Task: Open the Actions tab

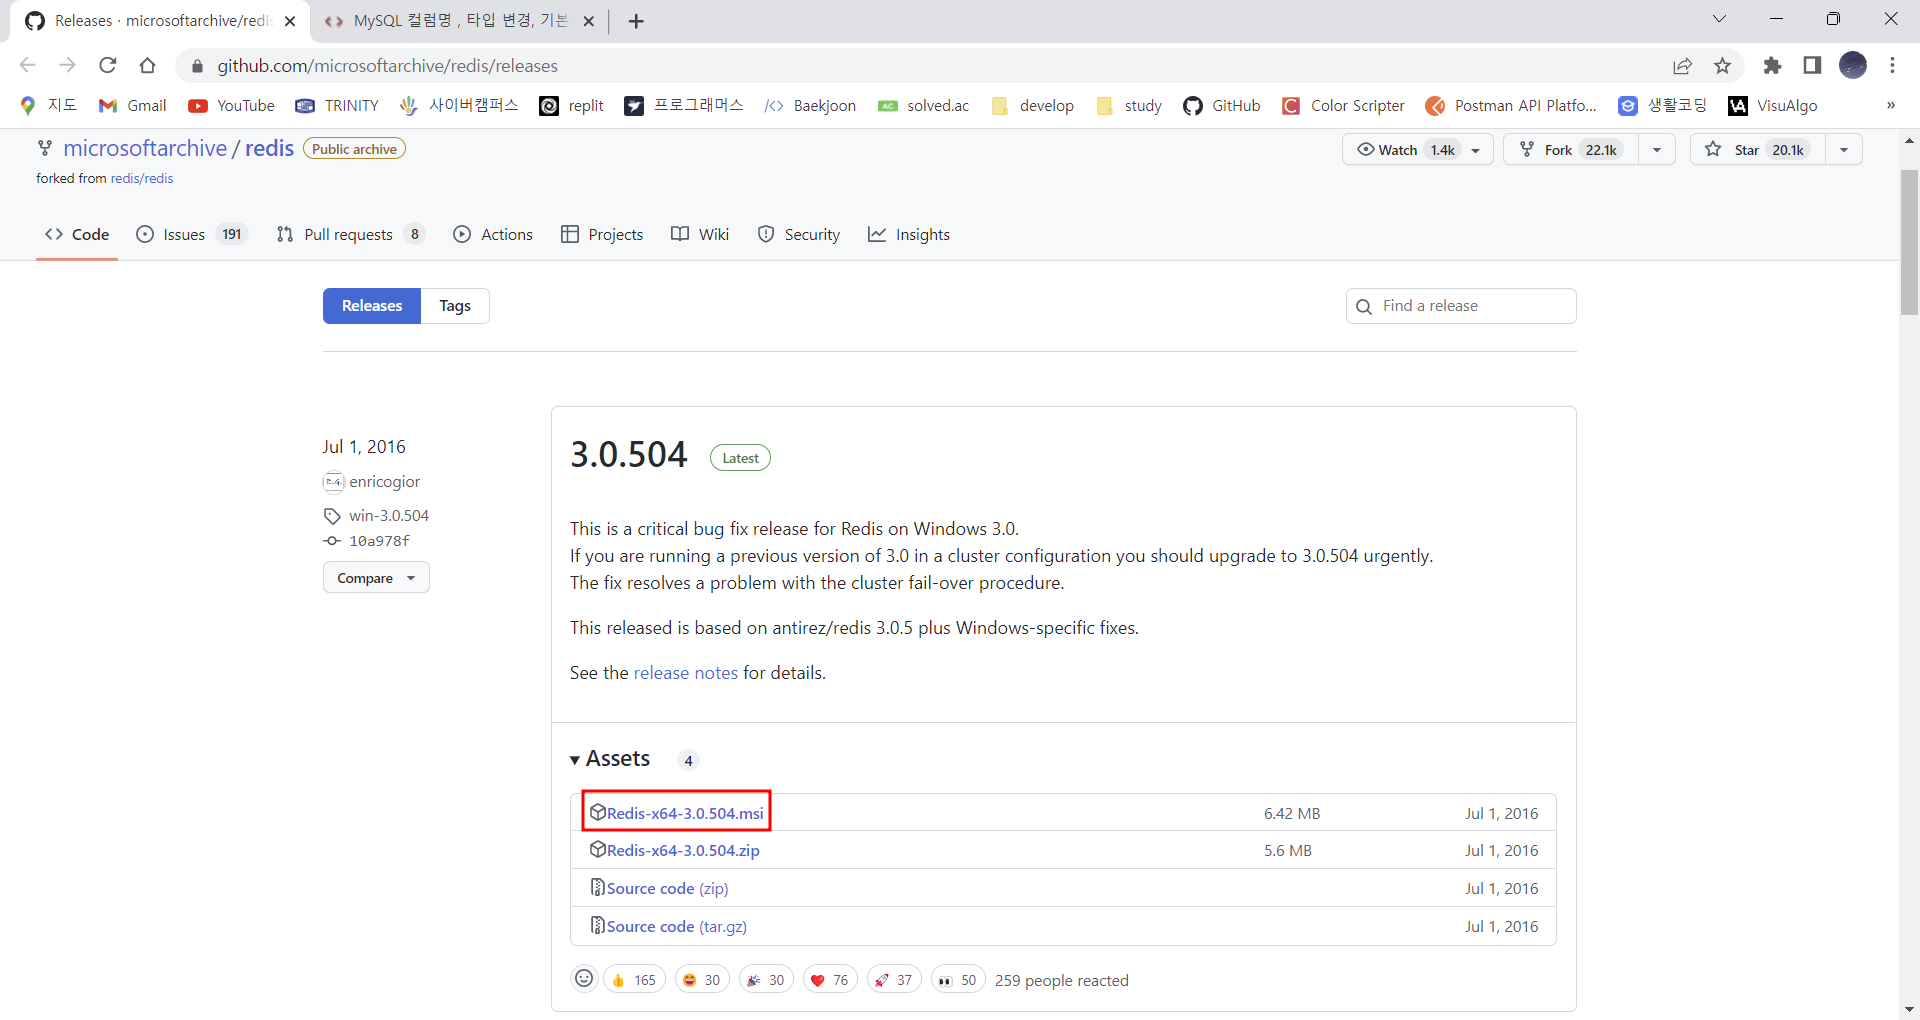Action: [x=493, y=234]
